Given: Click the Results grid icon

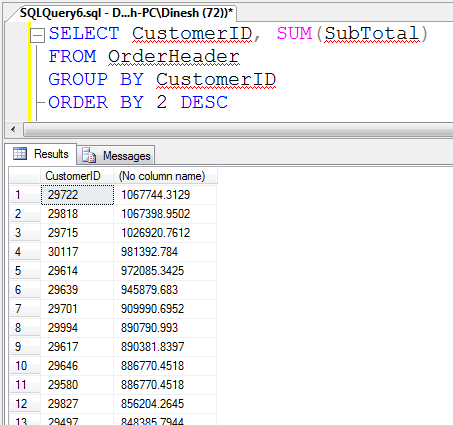Looking at the screenshot, I should pos(20,154).
